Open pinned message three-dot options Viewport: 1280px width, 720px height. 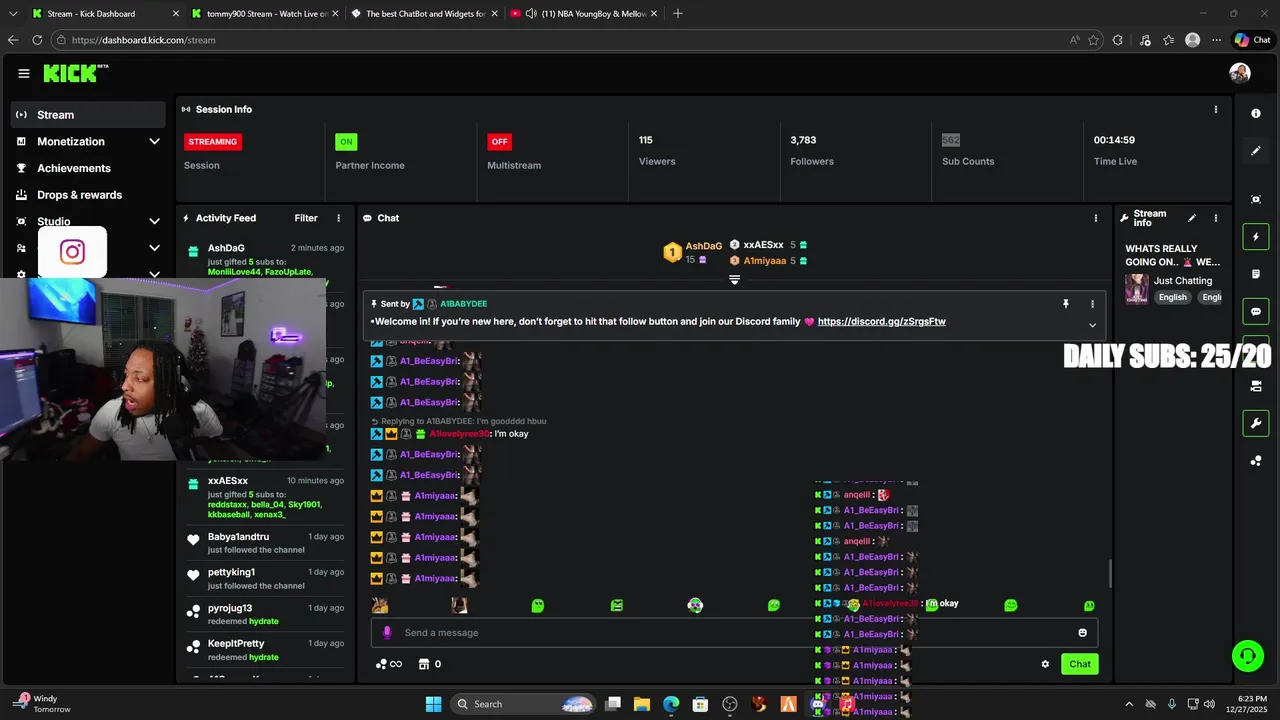click(x=1092, y=304)
